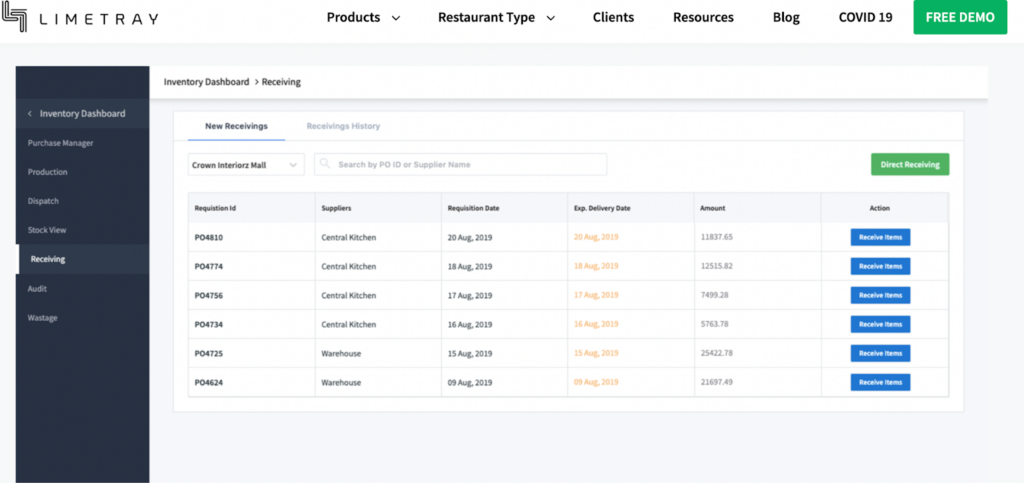Viewport: 1024px width, 483px height.
Task: Select requisition ID PO4624
Action: point(208,382)
